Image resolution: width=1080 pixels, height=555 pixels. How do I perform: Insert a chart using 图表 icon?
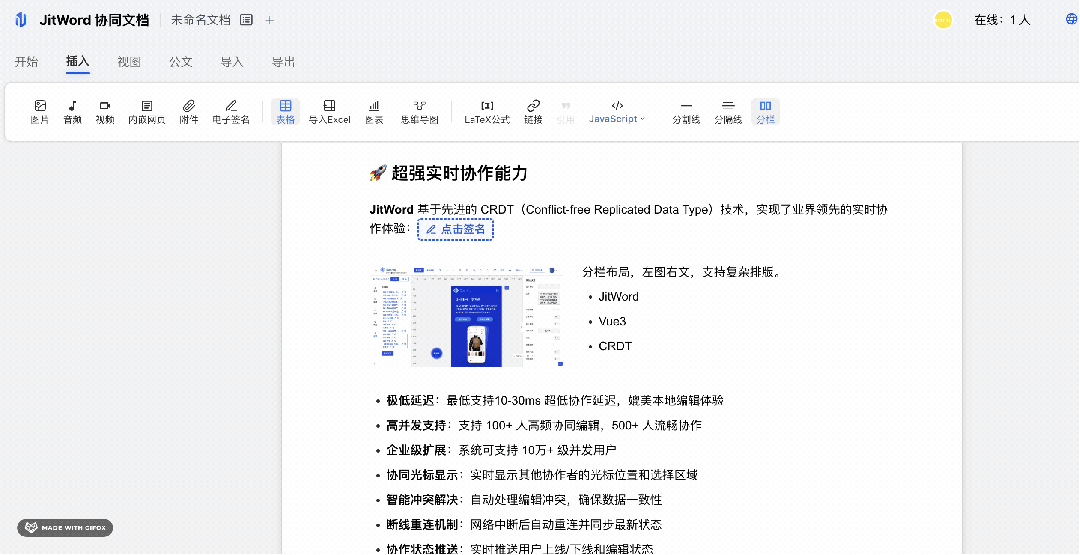(374, 112)
